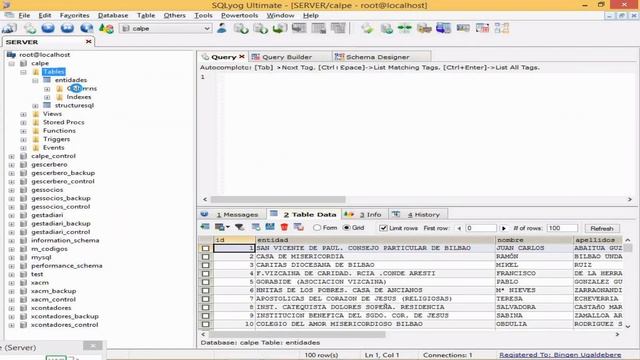This screenshot has width=640, height=360.
Task: Click the Registered To link in status bar
Action: coord(560,355)
